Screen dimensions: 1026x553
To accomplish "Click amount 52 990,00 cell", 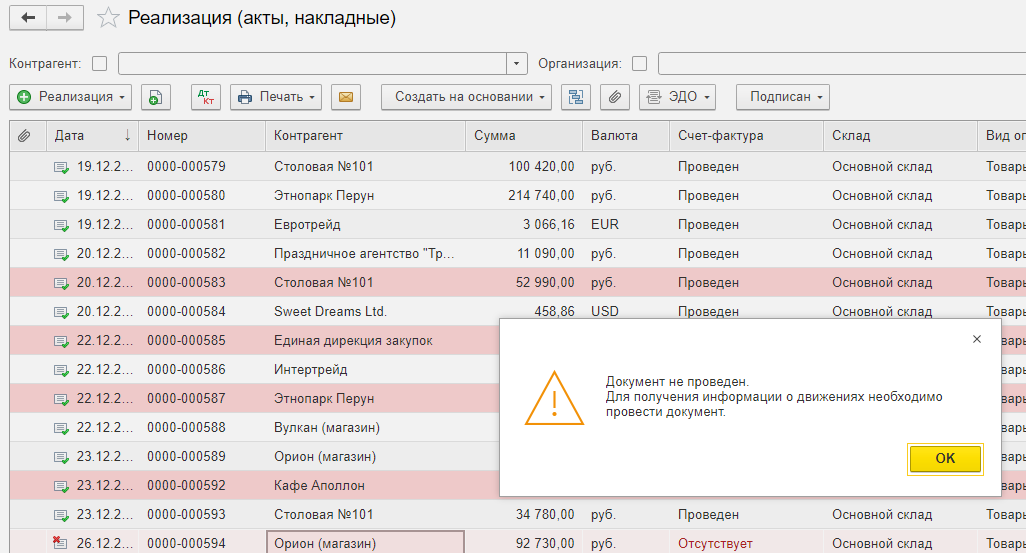I will (x=523, y=282).
